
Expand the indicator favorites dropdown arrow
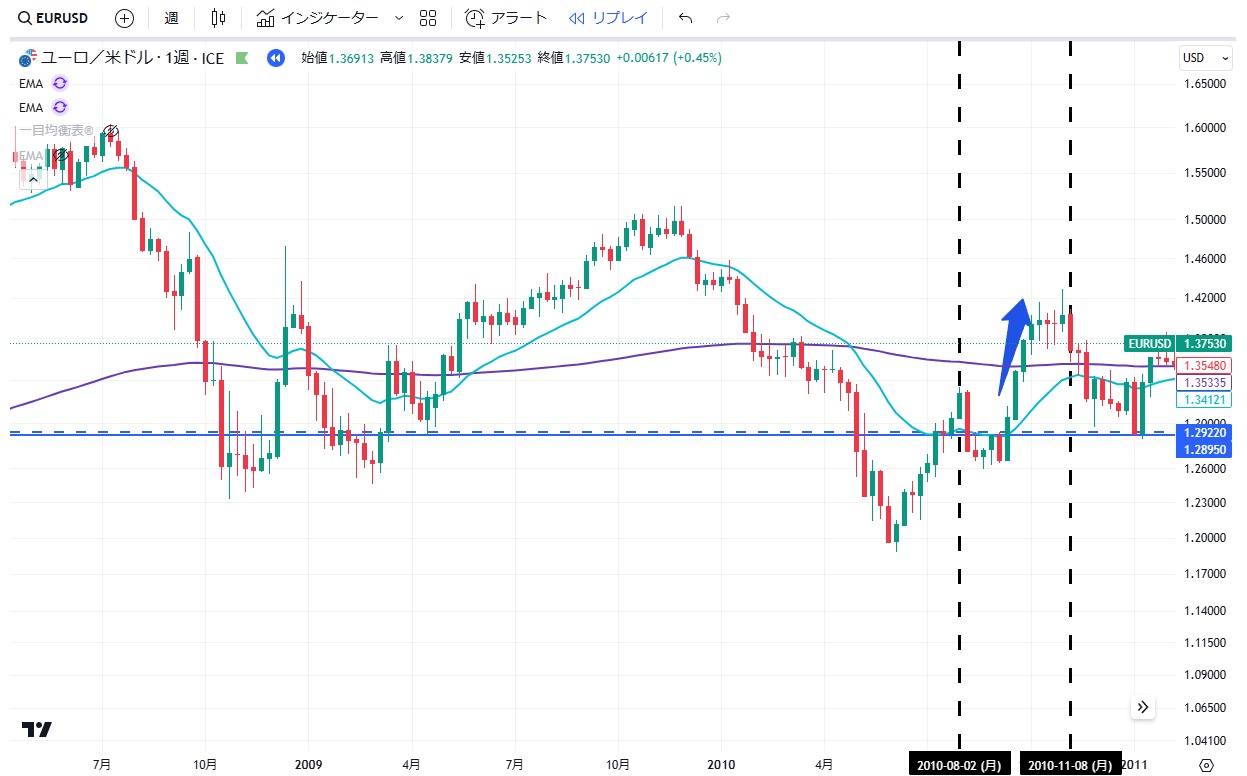tap(399, 18)
